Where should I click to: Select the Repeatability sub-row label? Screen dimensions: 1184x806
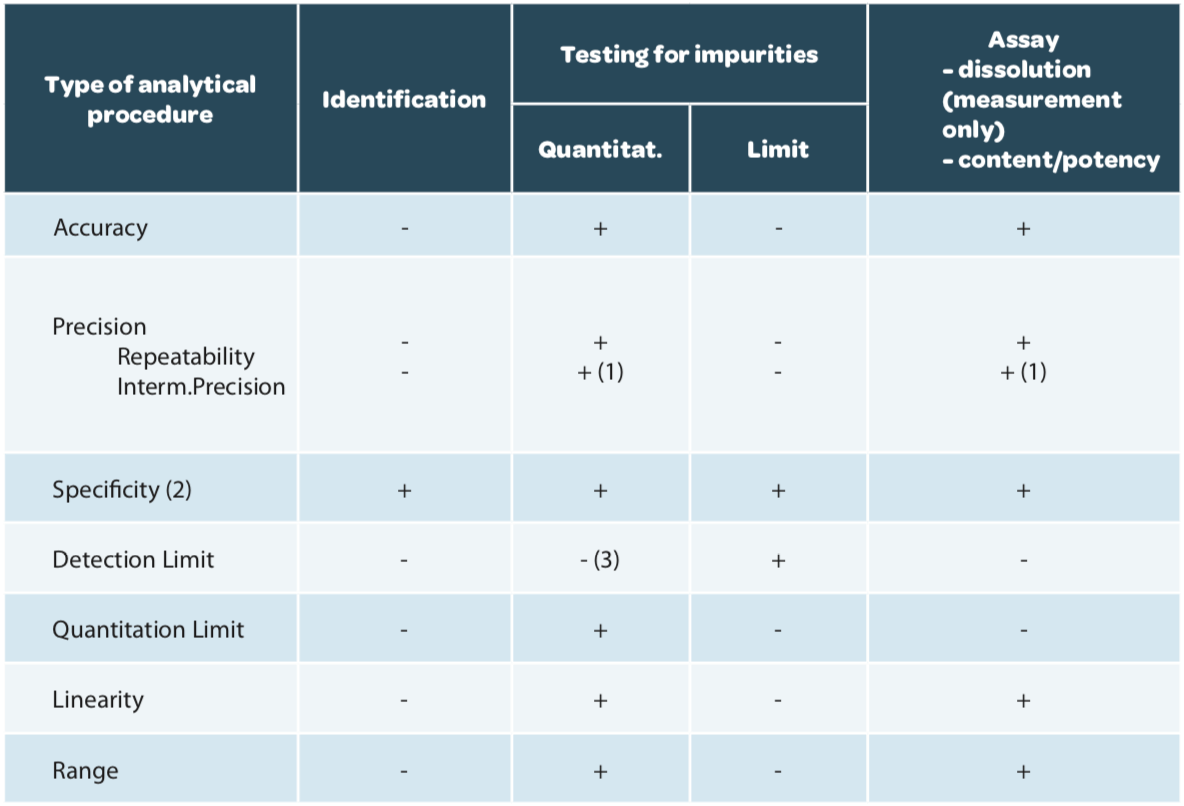coord(186,357)
